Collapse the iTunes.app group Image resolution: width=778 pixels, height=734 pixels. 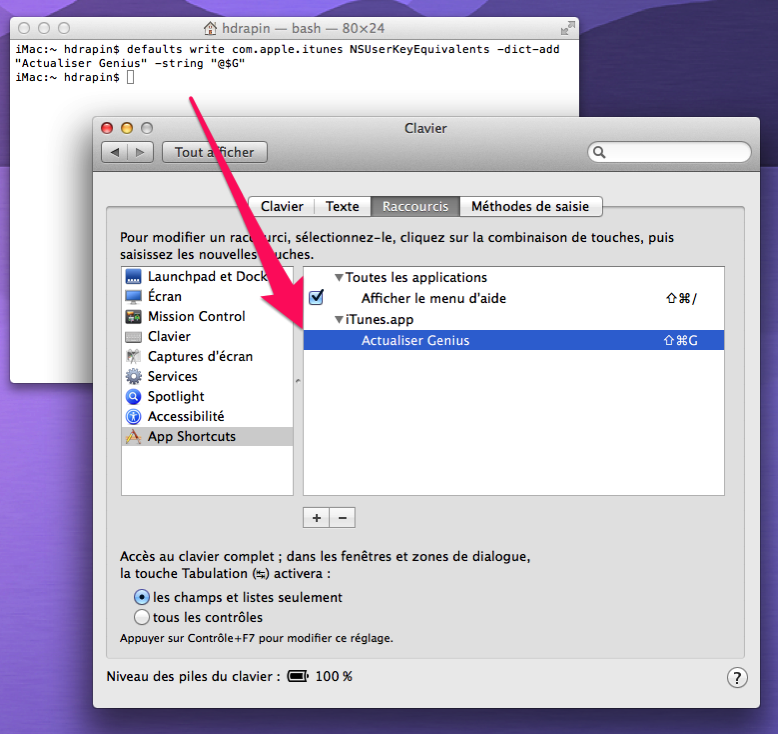pyautogui.click(x=339, y=319)
